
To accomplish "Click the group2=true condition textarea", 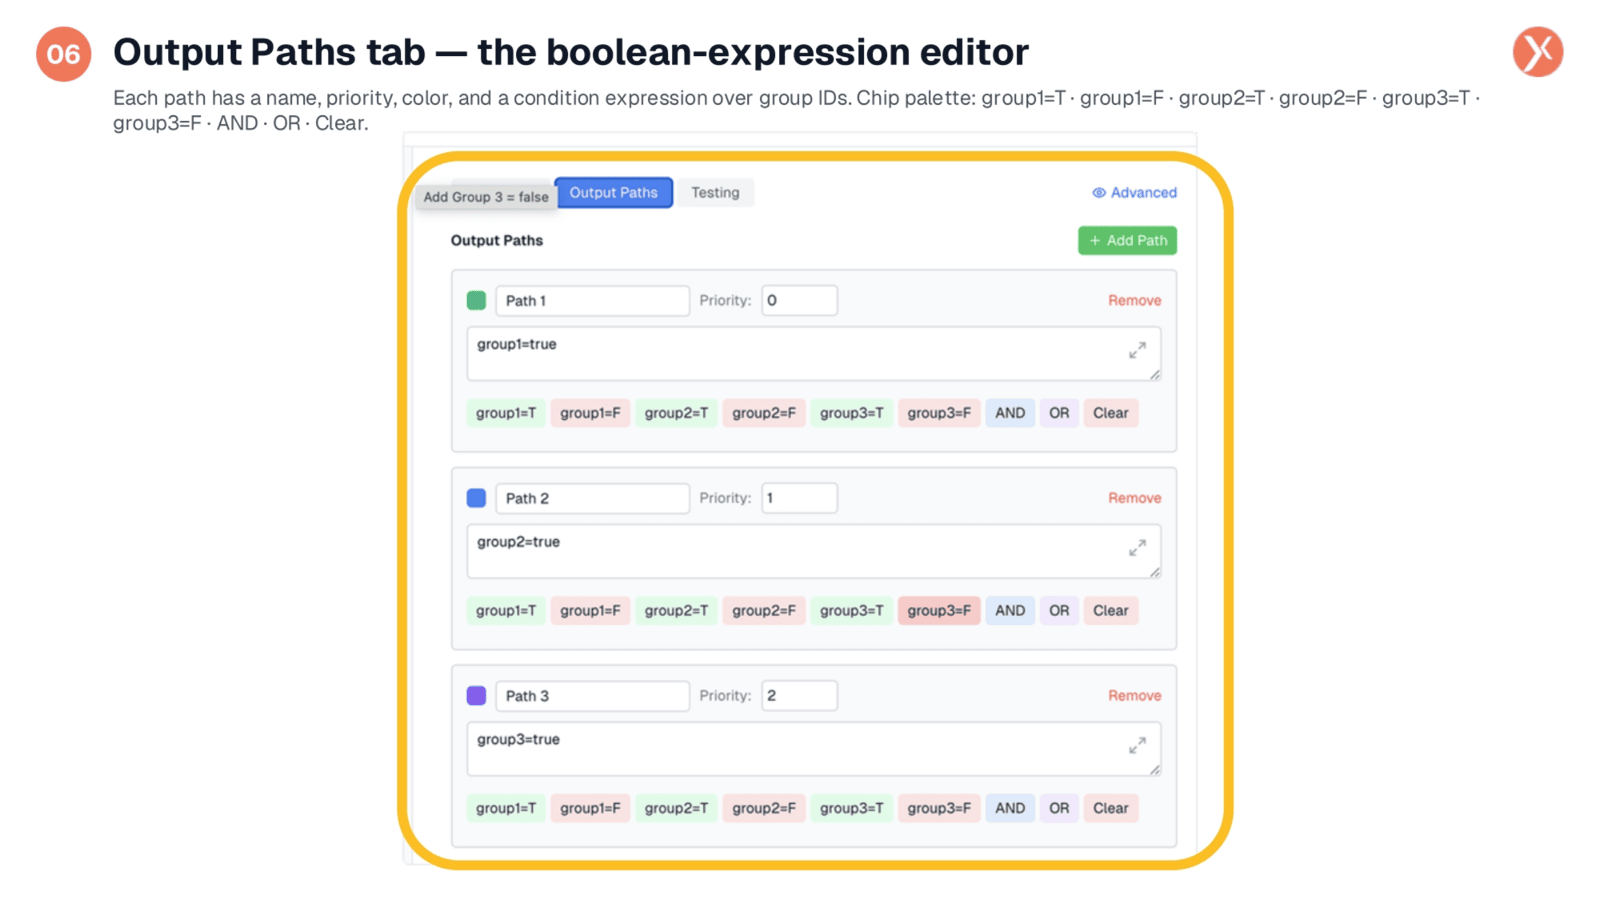I will [813, 551].
